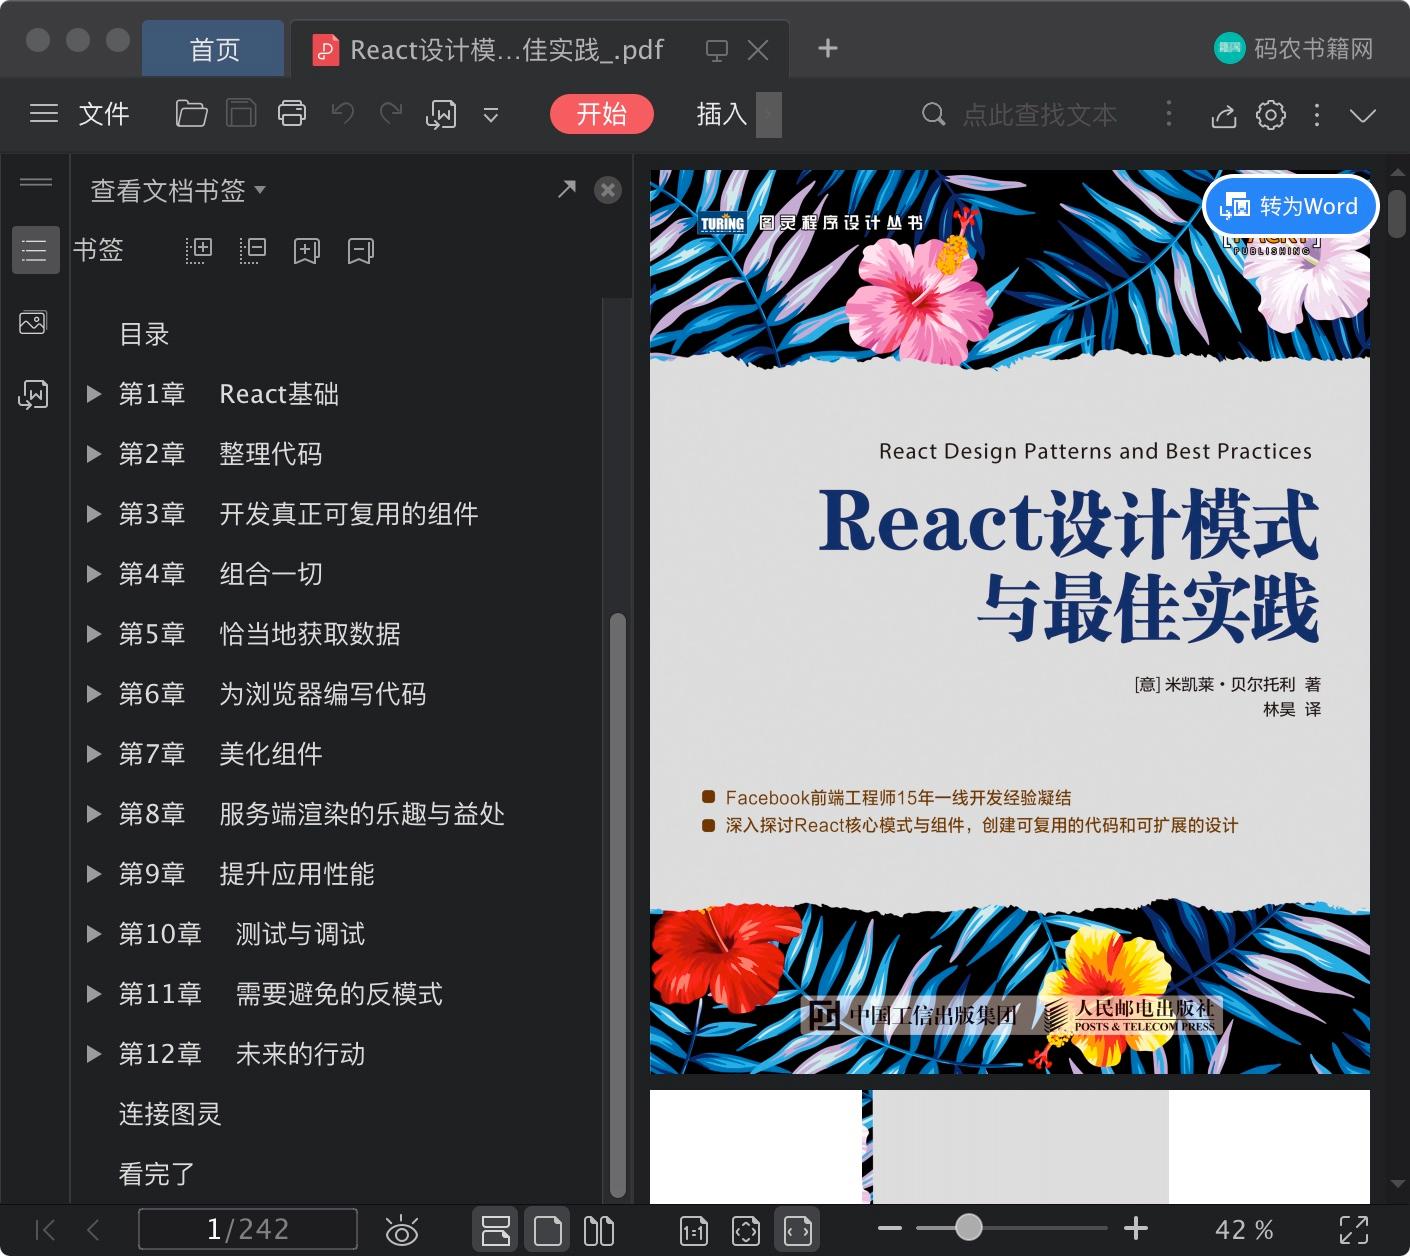The image size is (1410, 1256).
Task: Click the redo arrow icon
Action: point(391,114)
